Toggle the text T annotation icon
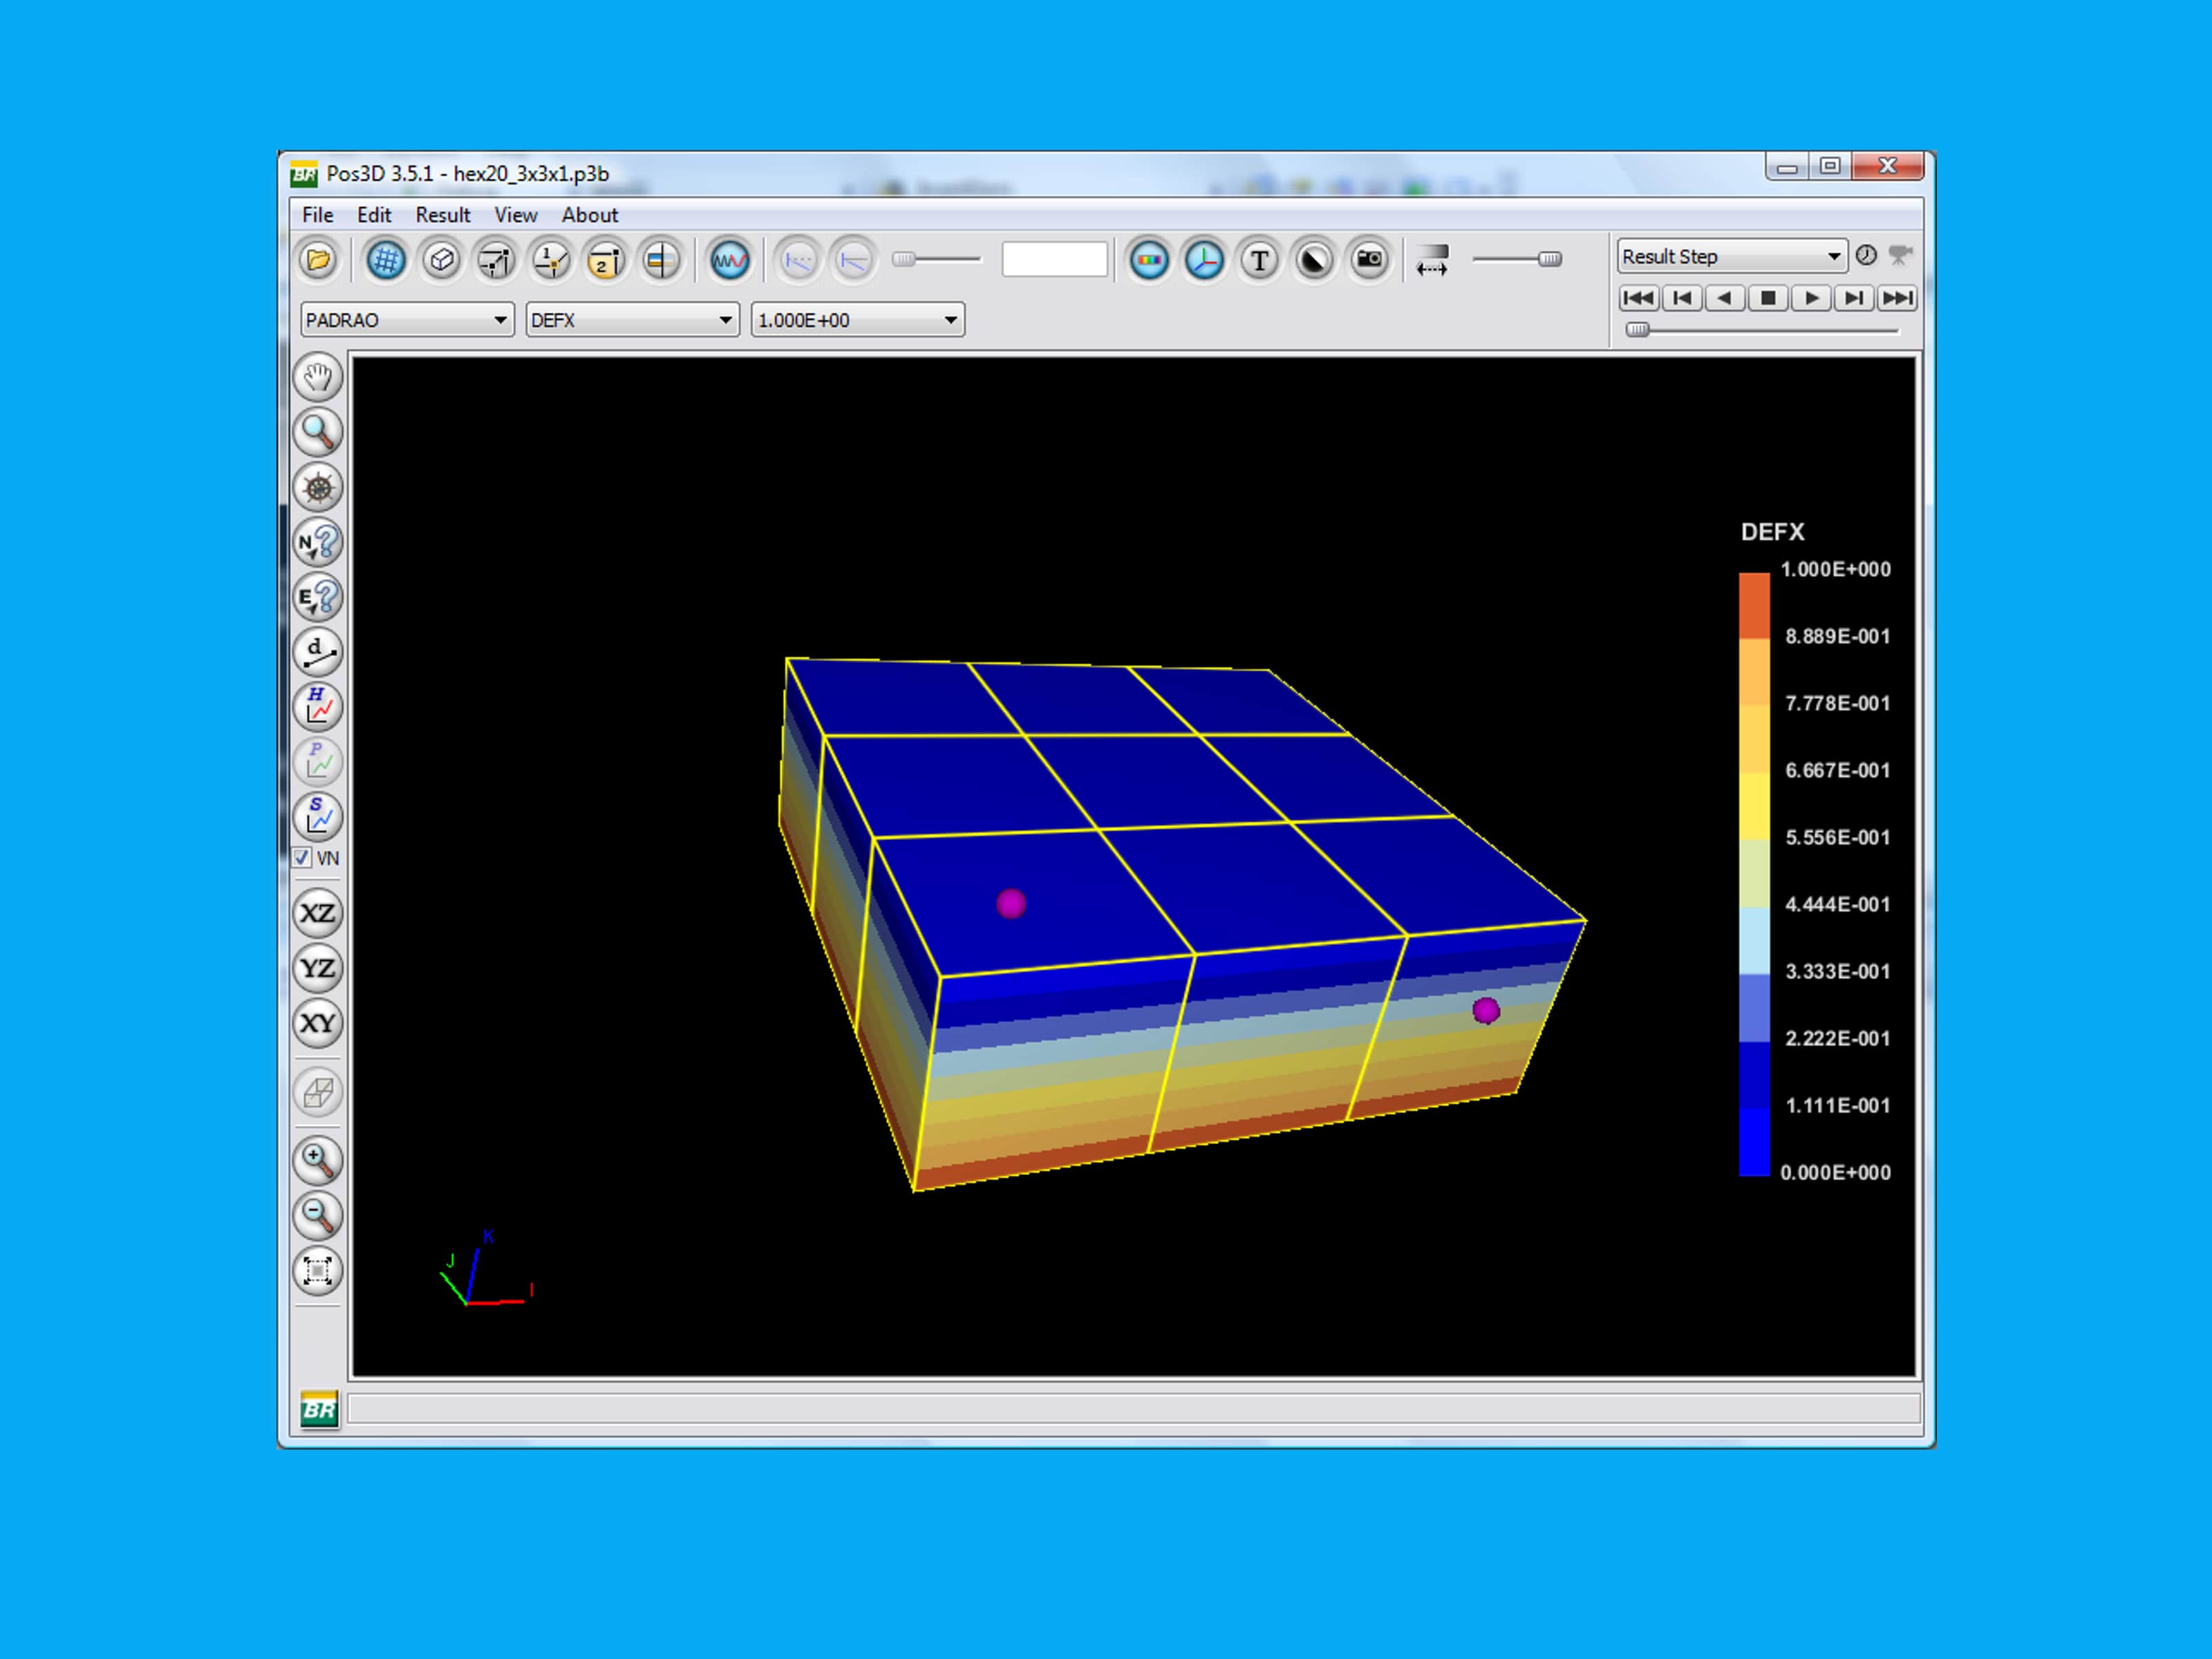 (x=1259, y=261)
